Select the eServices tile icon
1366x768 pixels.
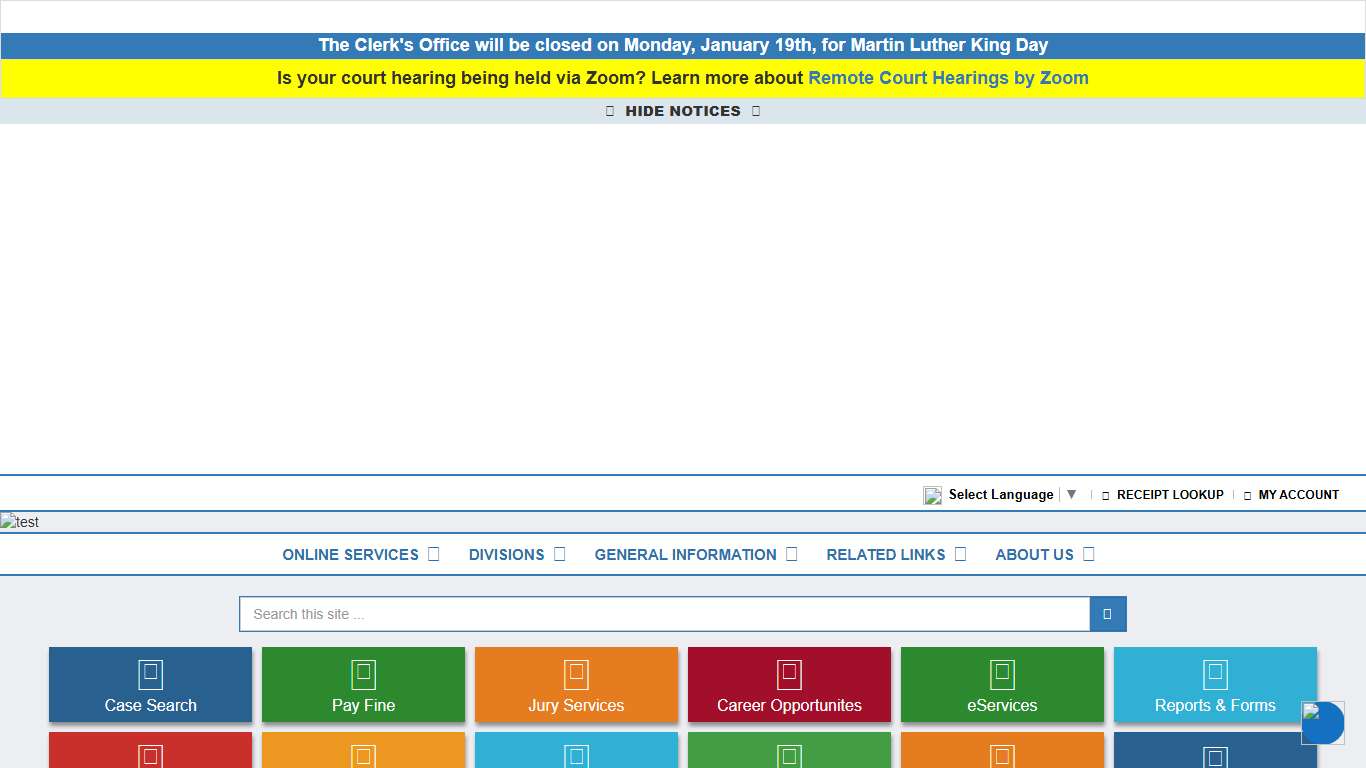[x=1002, y=675]
